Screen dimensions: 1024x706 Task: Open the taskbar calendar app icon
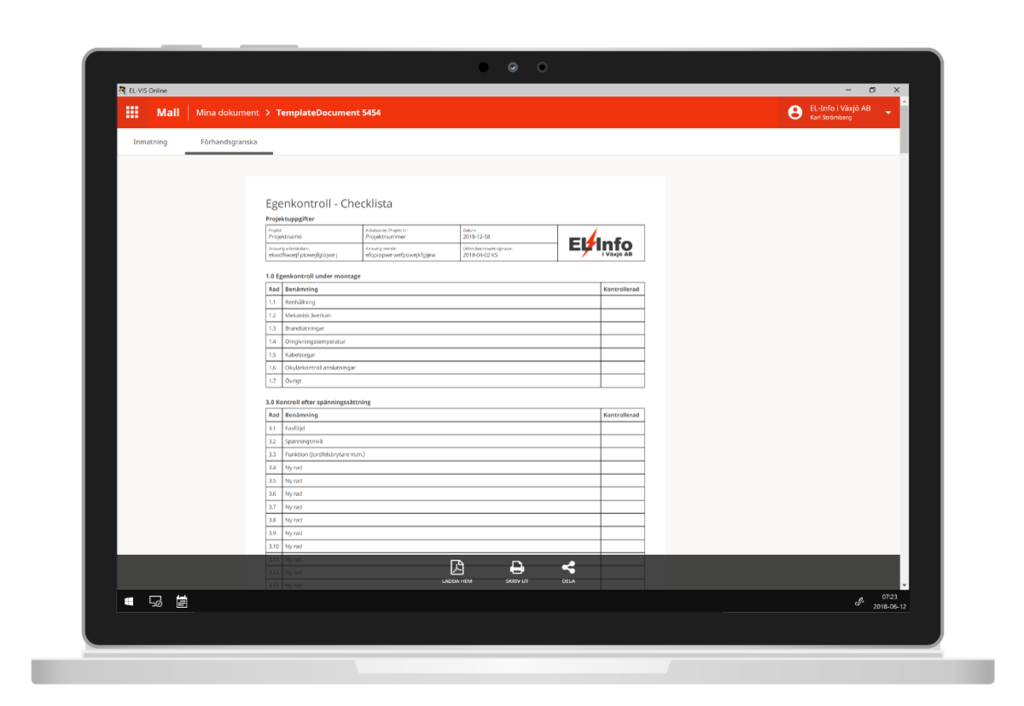(182, 602)
